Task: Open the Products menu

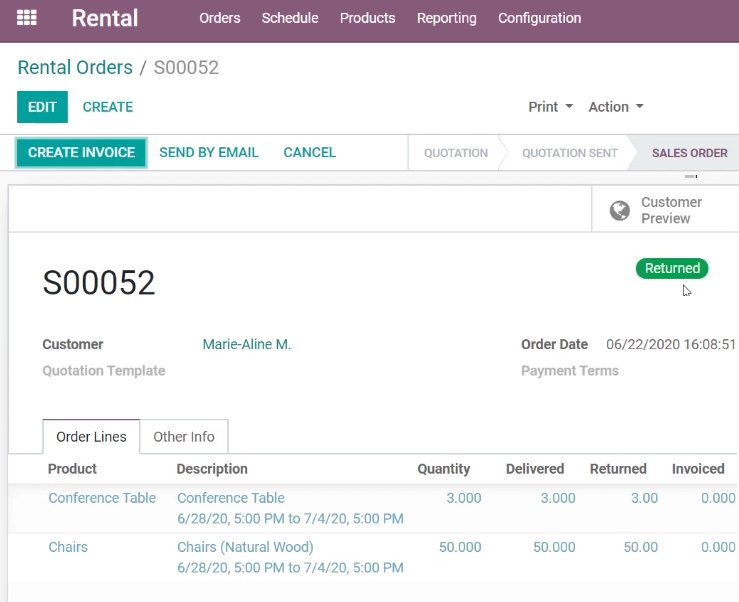Action: (x=368, y=18)
